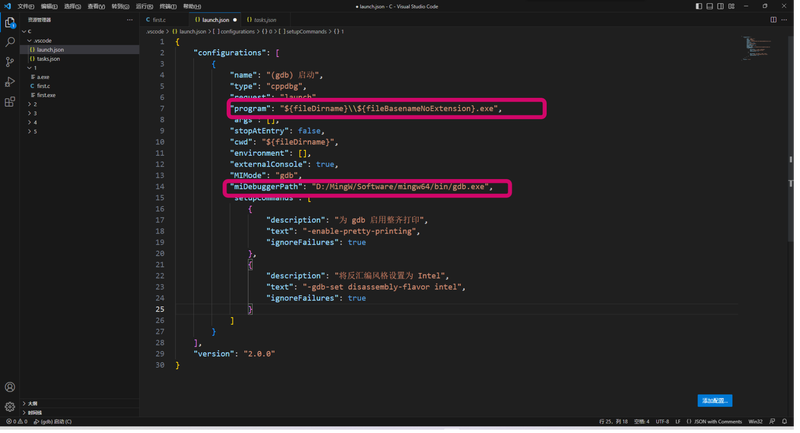Open the Extensions view icon
This screenshot has width=800, height=433.
click(10, 102)
